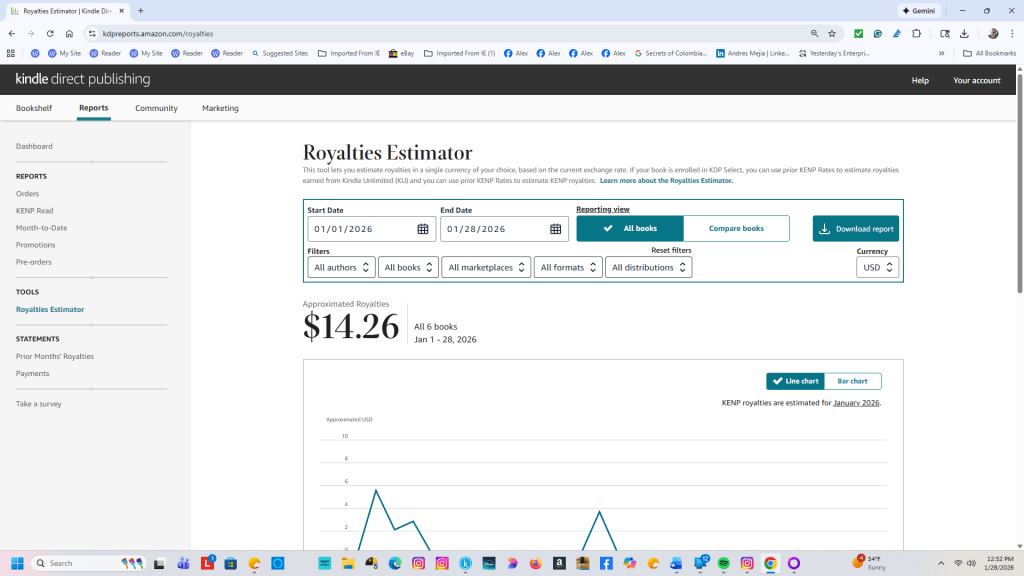Open the USD currency dropdown
The width and height of the screenshot is (1024, 576).
[877, 267]
